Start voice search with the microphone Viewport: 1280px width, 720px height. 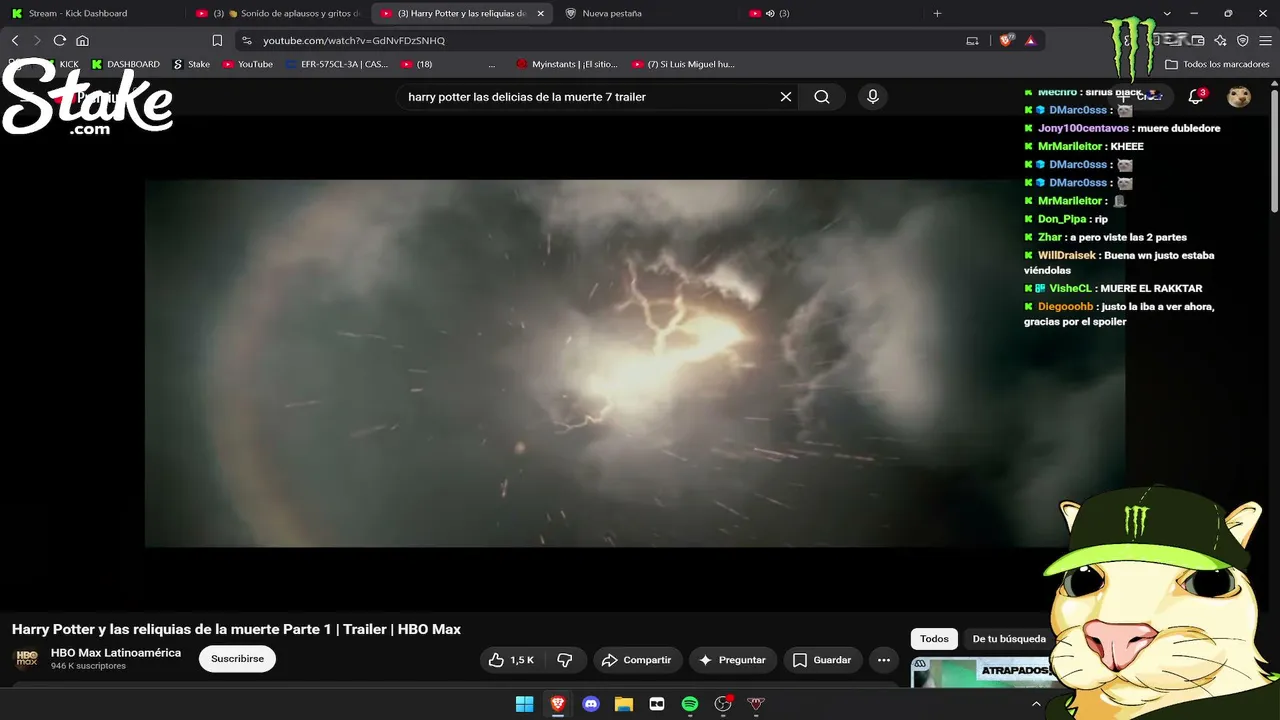coord(873,97)
